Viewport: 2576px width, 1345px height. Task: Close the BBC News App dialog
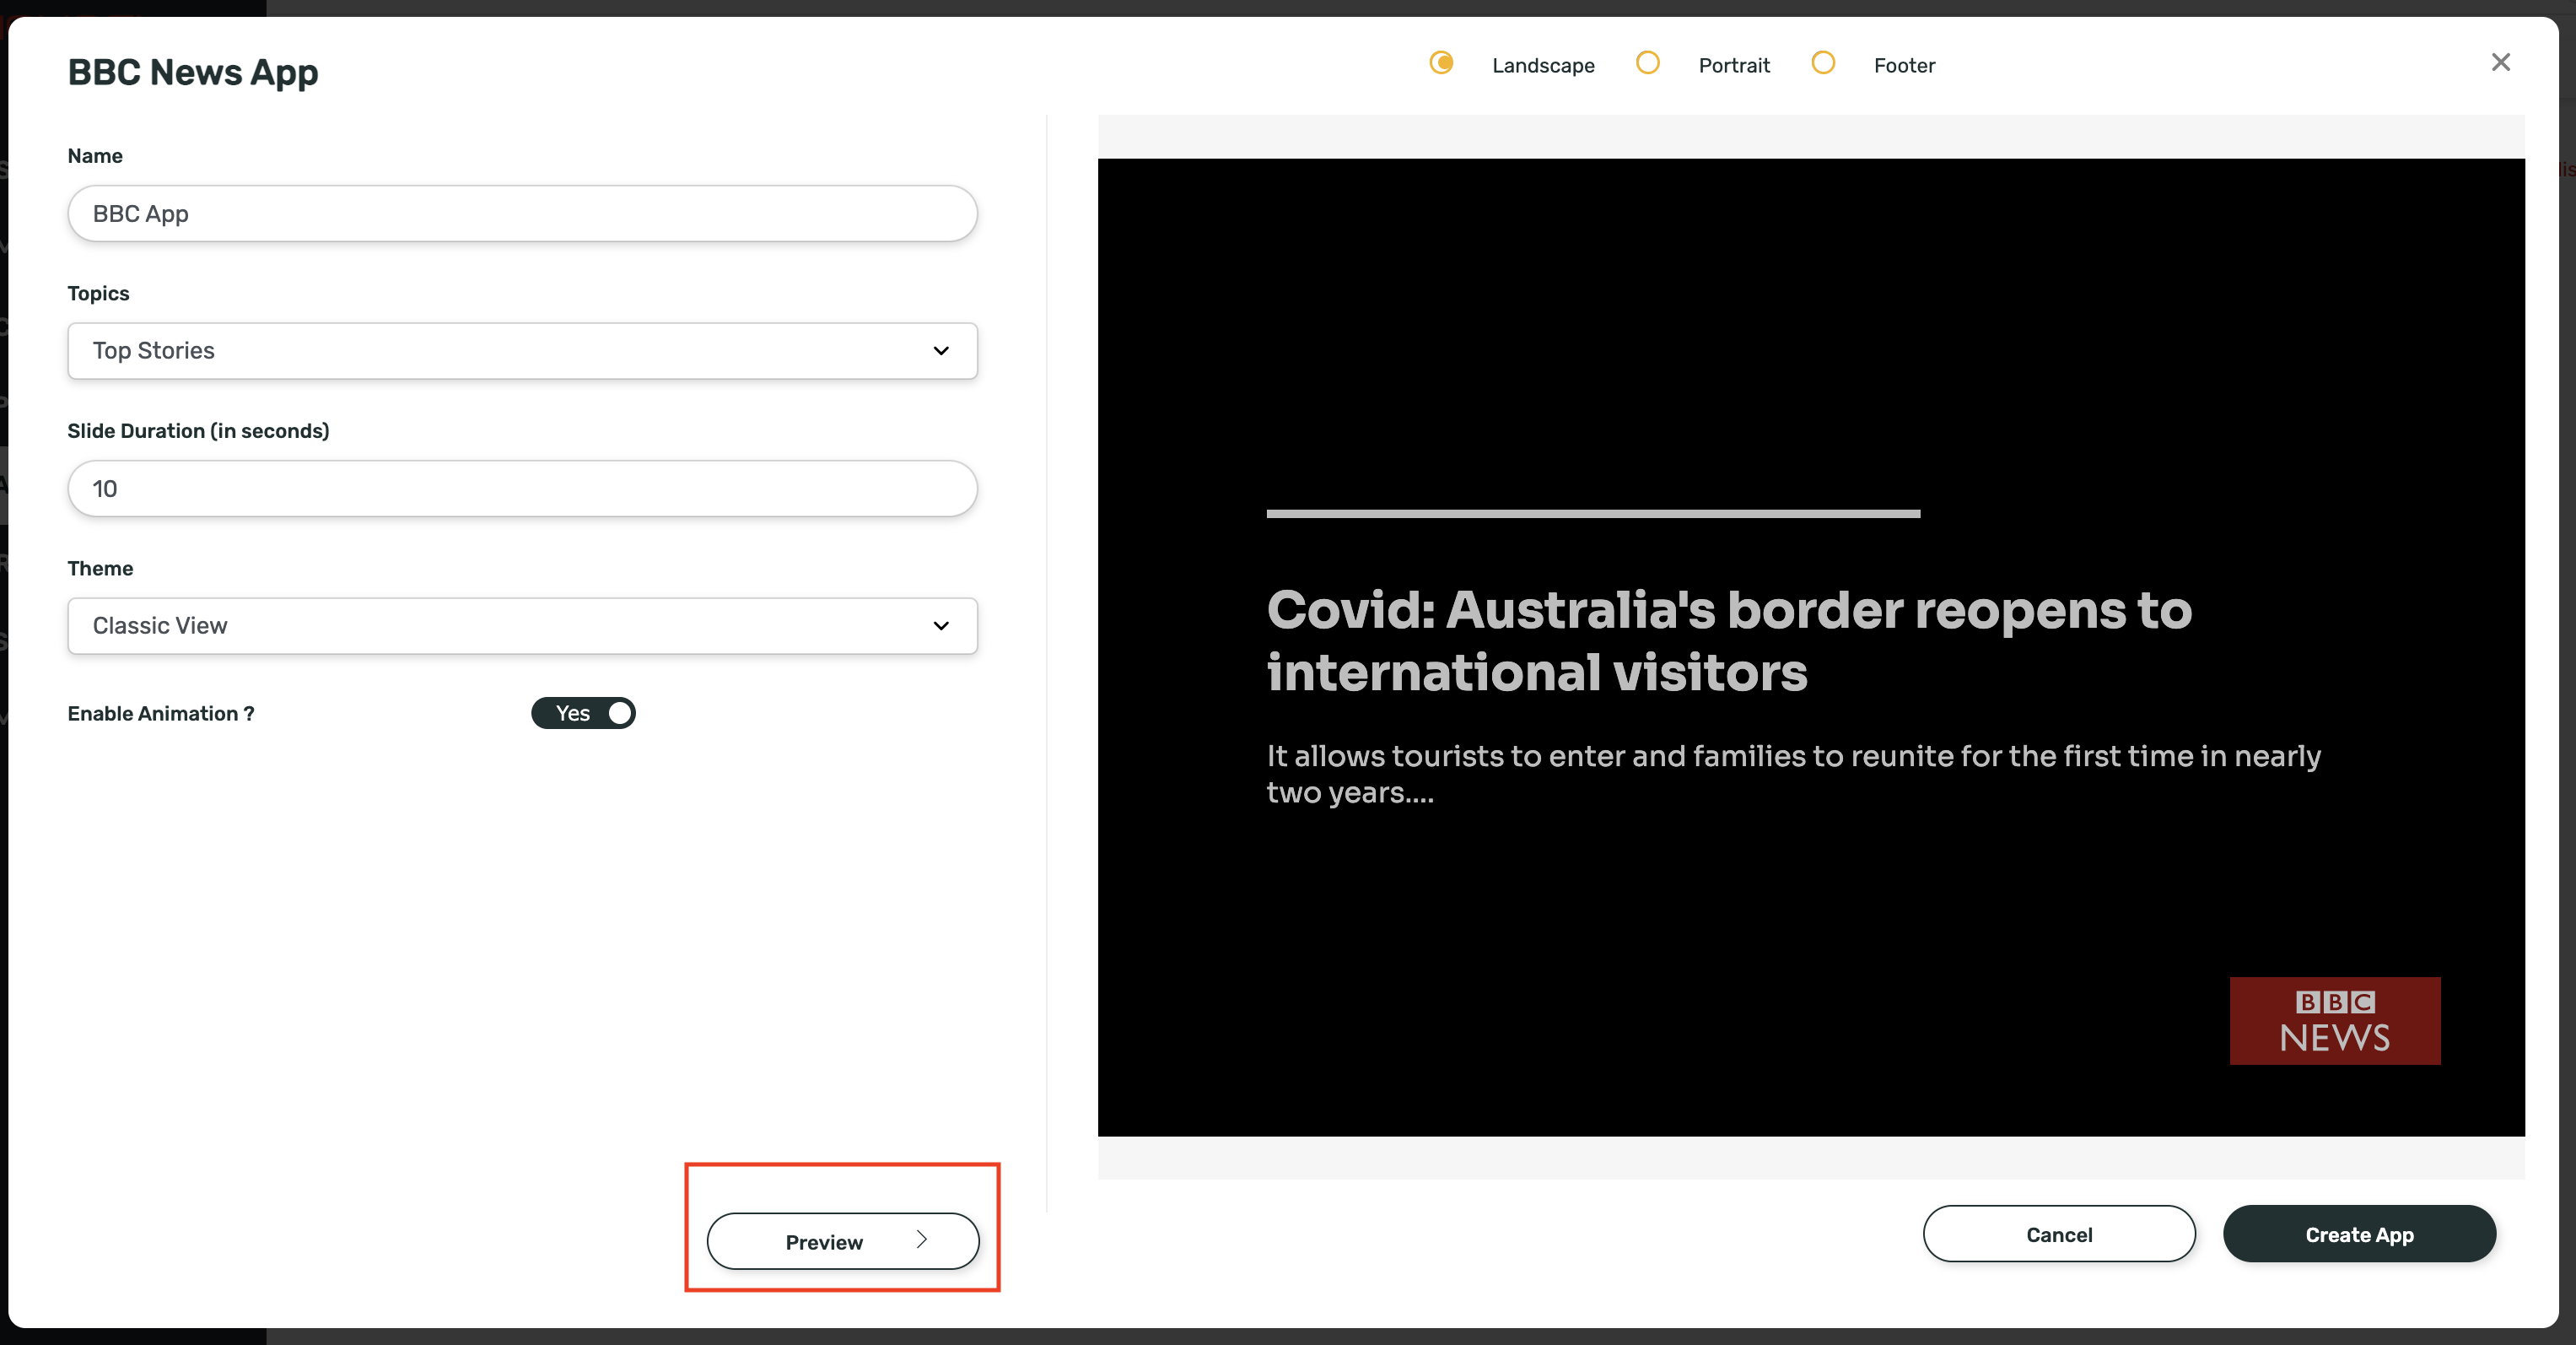(x=2500, y=62)
